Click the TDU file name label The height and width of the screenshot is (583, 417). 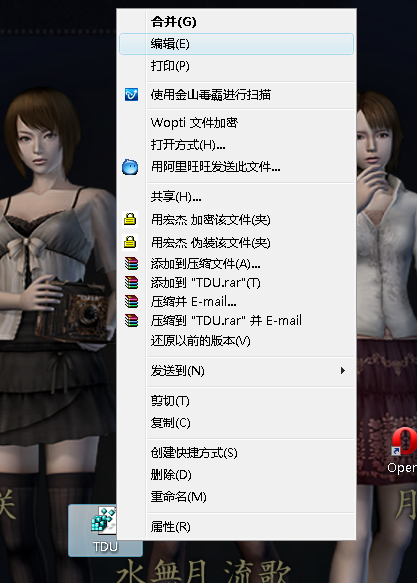pos(105,547)
